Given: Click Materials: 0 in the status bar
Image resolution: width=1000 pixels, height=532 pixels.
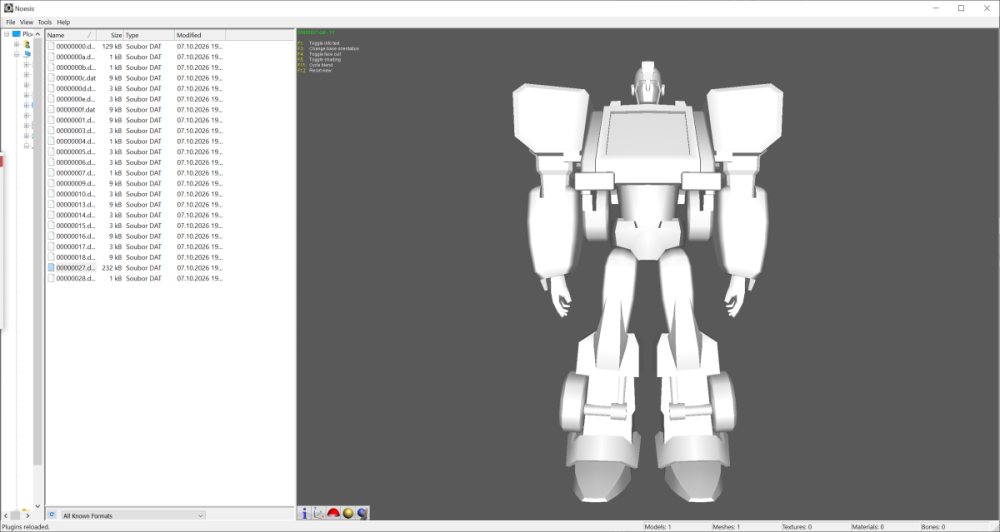Looking at the screenshot, I should click(x=867, y=527).
